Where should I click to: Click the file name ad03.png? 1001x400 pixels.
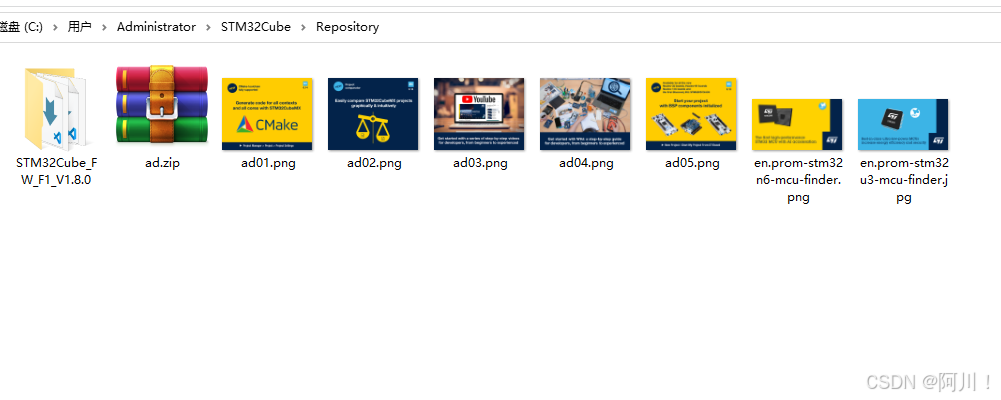480,163
